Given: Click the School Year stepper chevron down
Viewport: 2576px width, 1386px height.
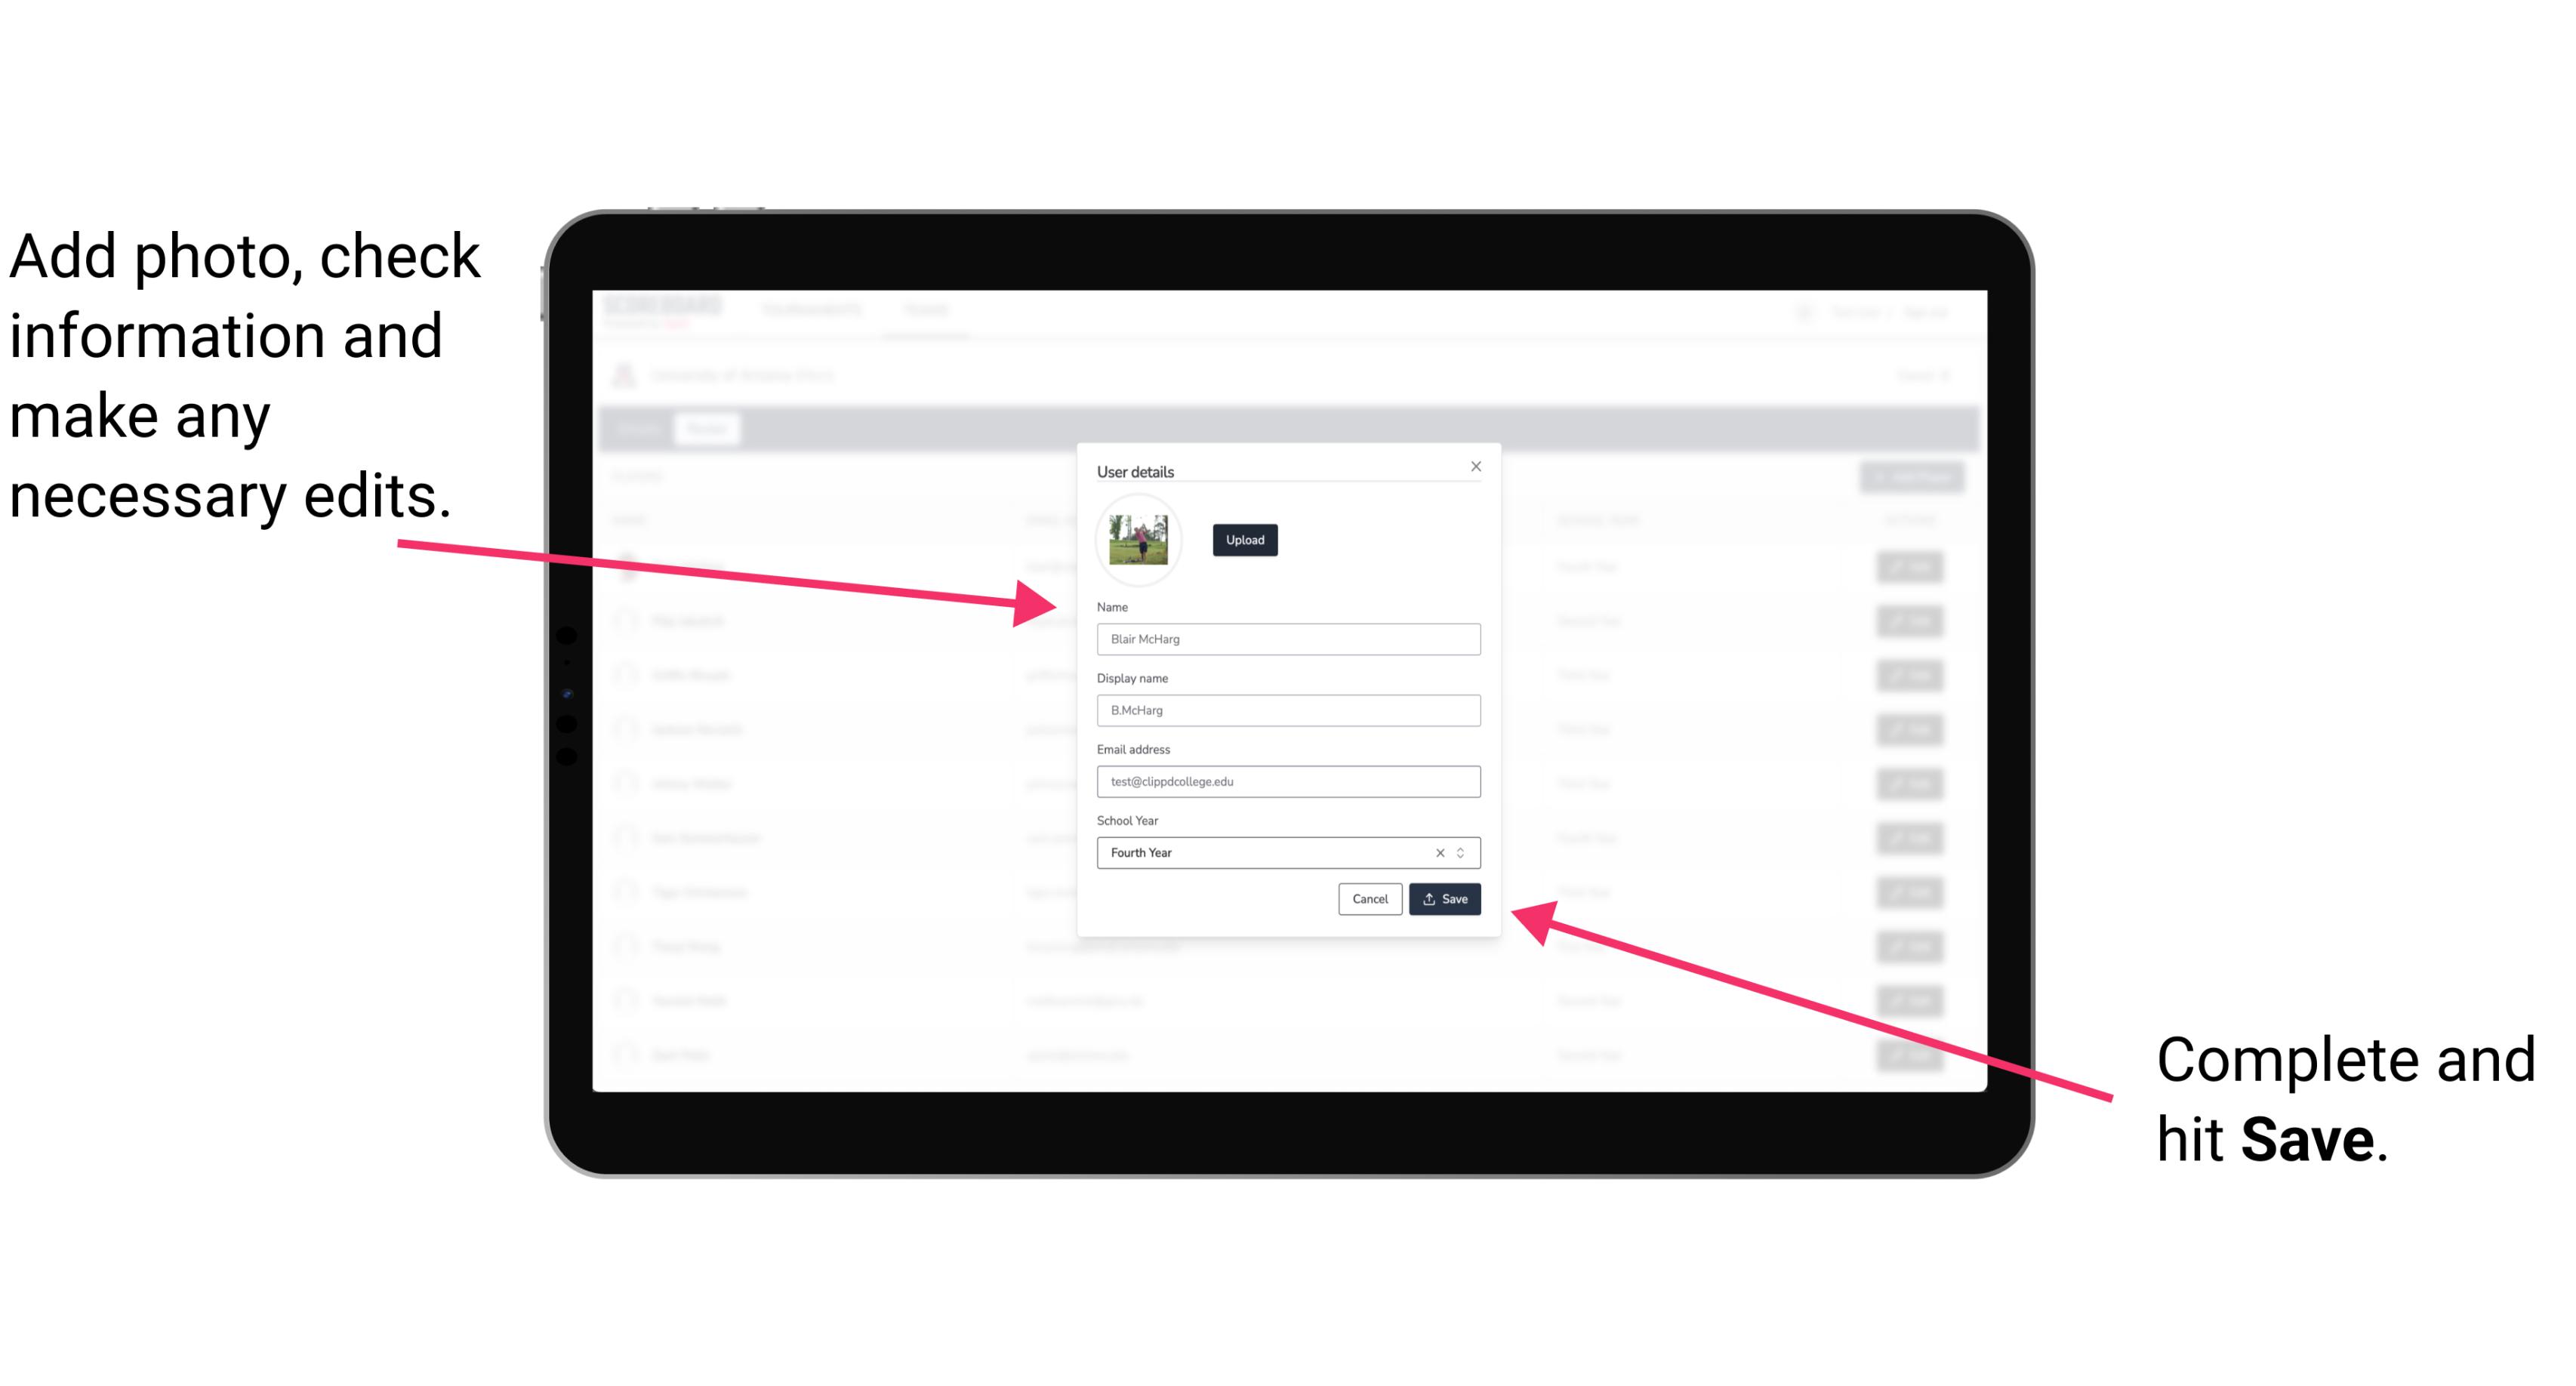Looking at the screenshot, I should [x=1463, y=857].
